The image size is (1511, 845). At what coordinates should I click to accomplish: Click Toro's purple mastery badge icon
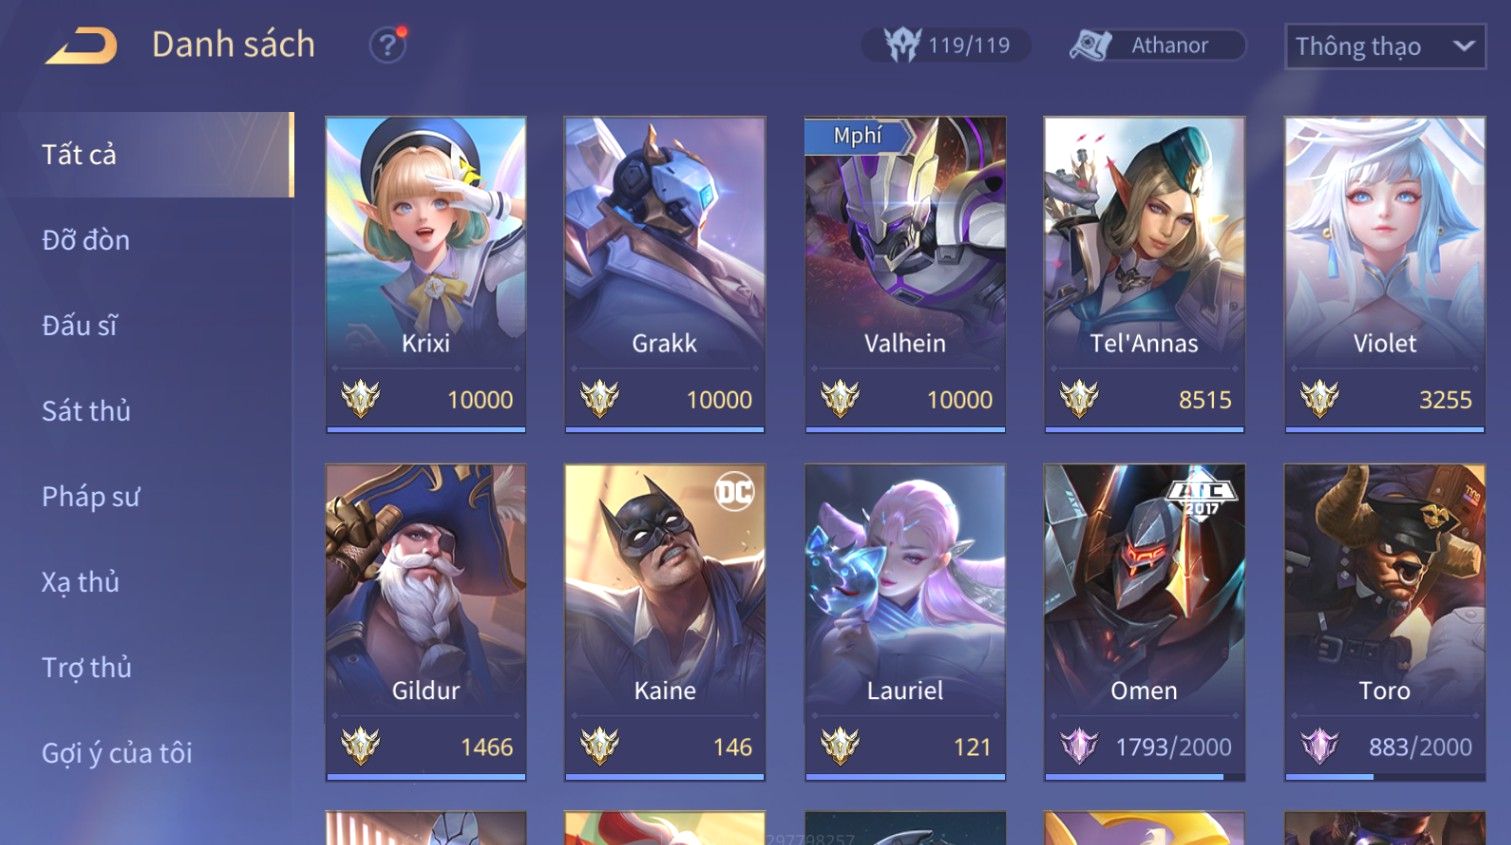[x=1319, y=746]
